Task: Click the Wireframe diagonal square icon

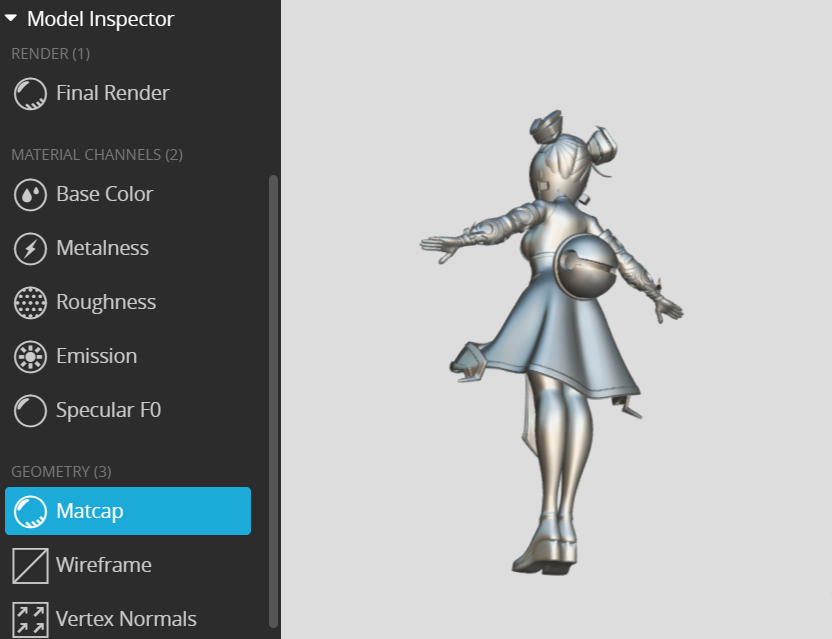Action: coord(30,566)
